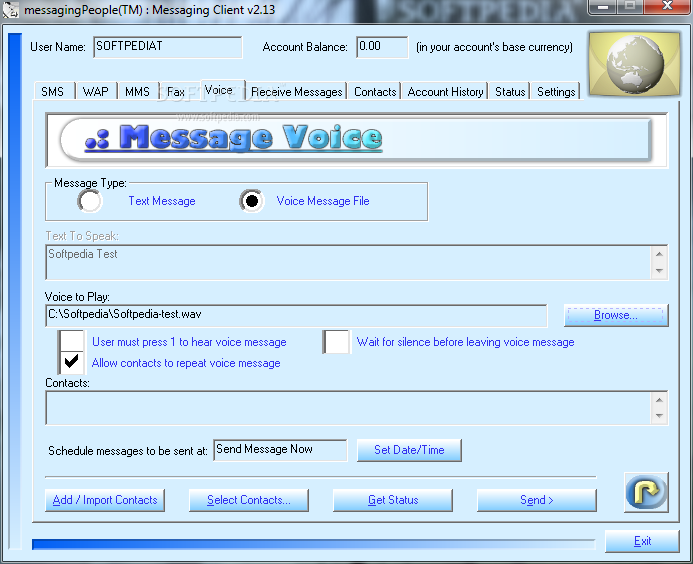Screen dimensions: 693x564
Task: Click the yellow return arrow icon button
Action: (646, 492)
